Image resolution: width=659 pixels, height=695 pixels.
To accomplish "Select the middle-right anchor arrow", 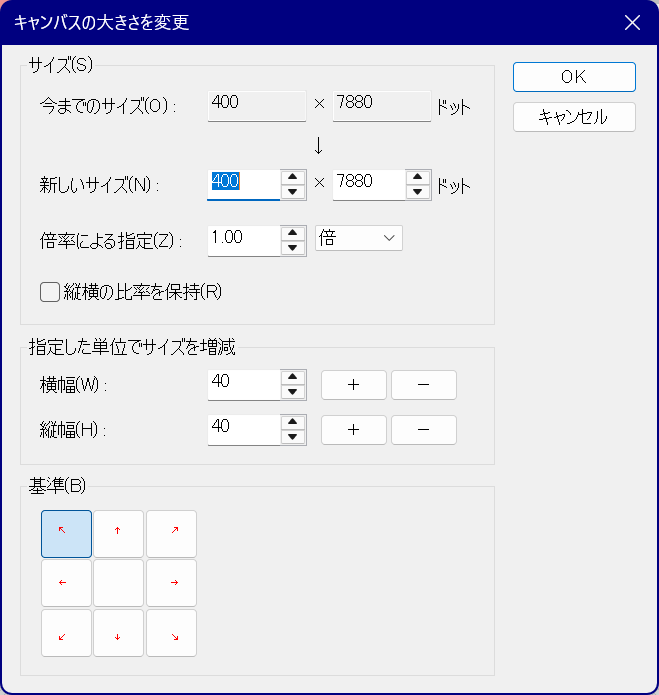I will [171, 583].
